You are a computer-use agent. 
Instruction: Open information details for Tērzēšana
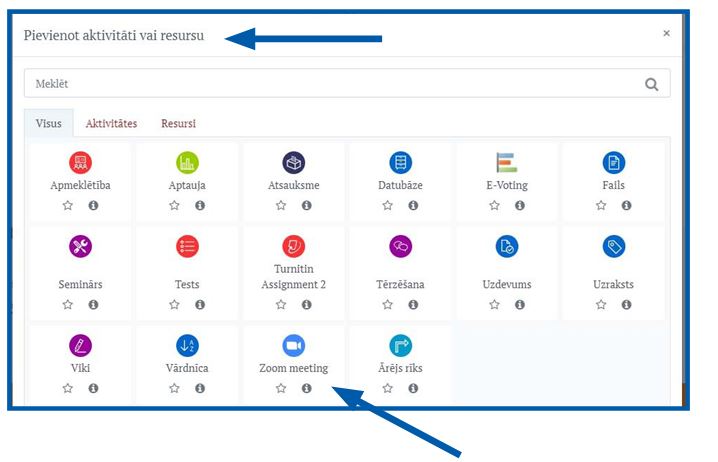point(413,305)
